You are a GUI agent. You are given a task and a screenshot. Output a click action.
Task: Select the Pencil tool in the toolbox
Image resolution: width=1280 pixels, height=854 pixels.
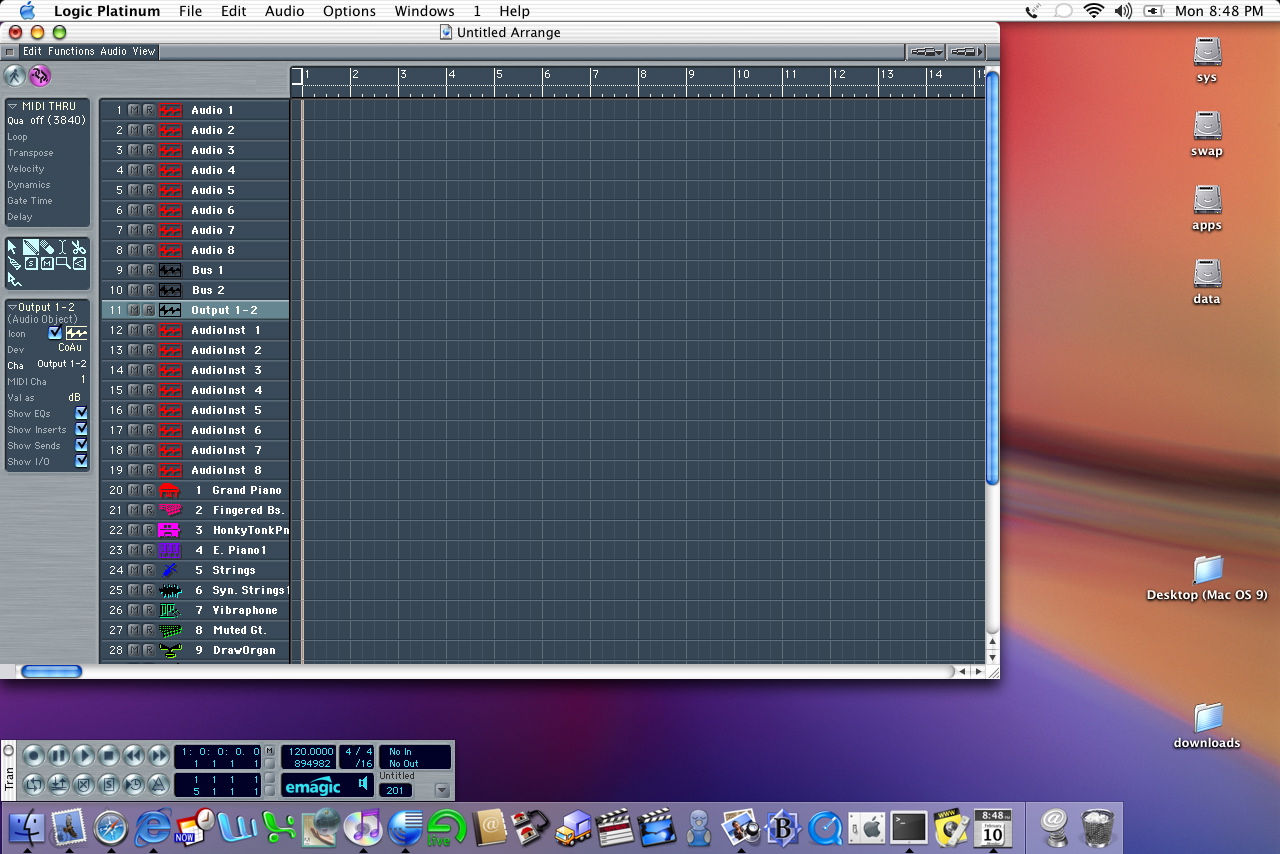coord(30,247)
